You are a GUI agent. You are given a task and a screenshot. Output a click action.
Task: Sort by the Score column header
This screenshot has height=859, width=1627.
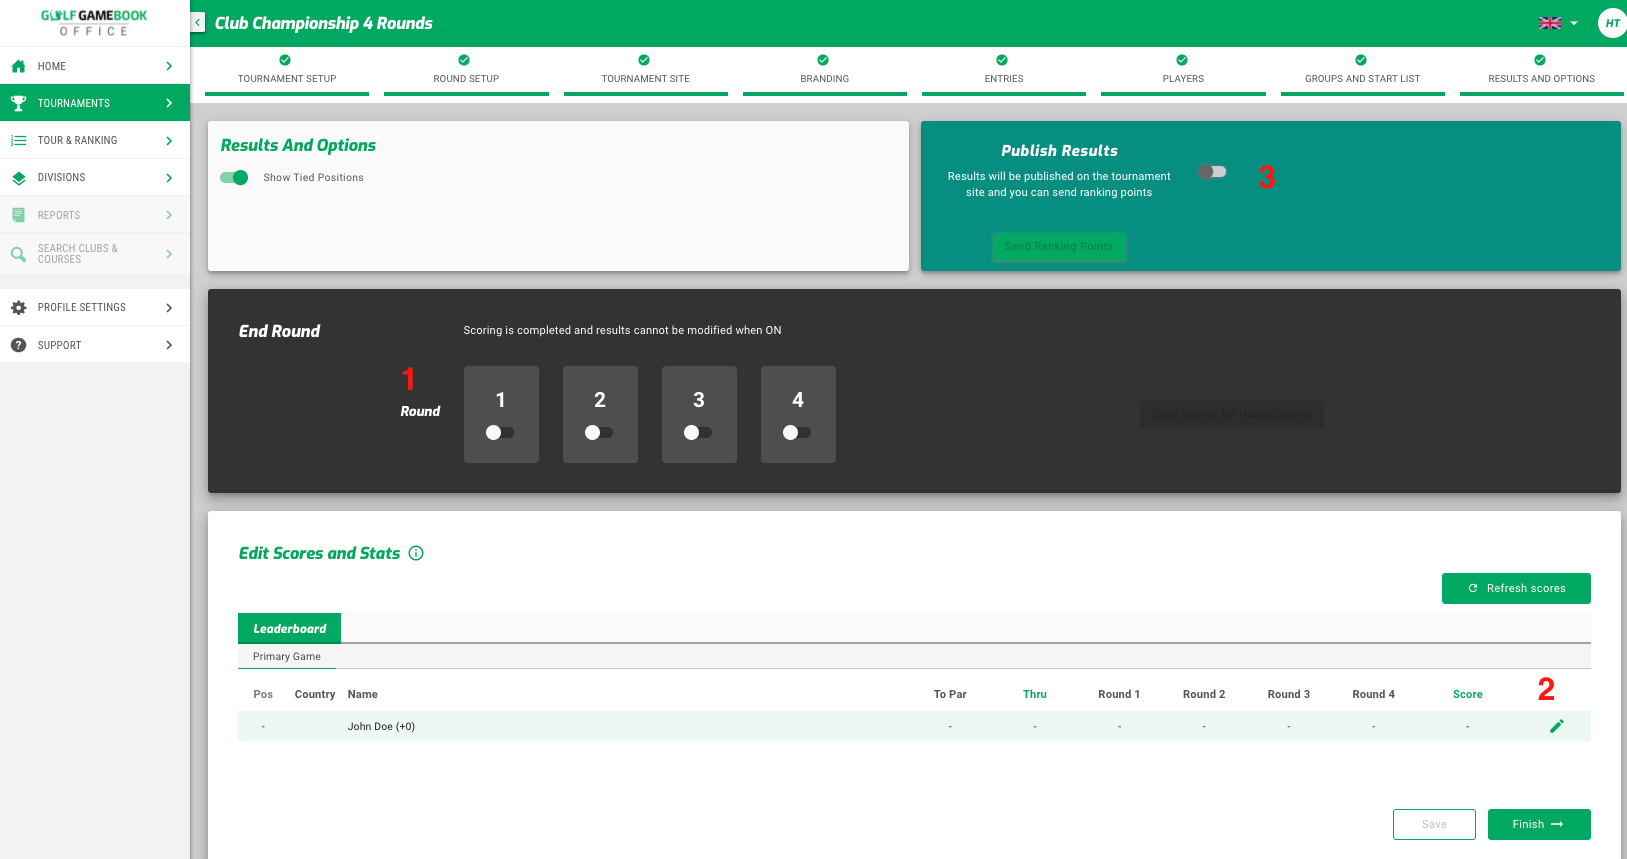click(x=1468, y=694)
